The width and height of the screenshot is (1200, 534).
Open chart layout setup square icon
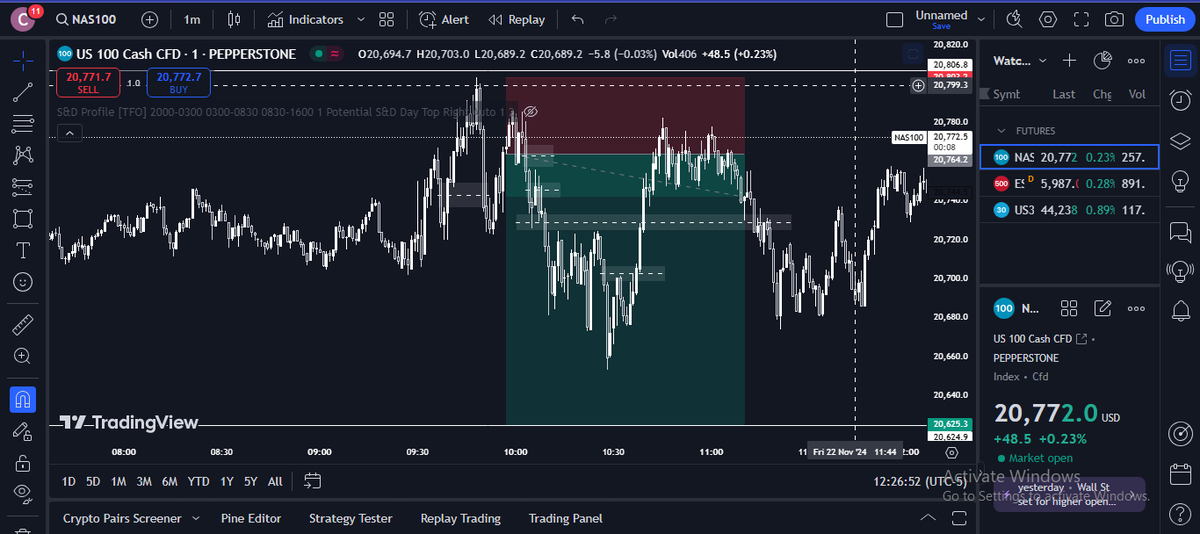(x=894, y=20)
